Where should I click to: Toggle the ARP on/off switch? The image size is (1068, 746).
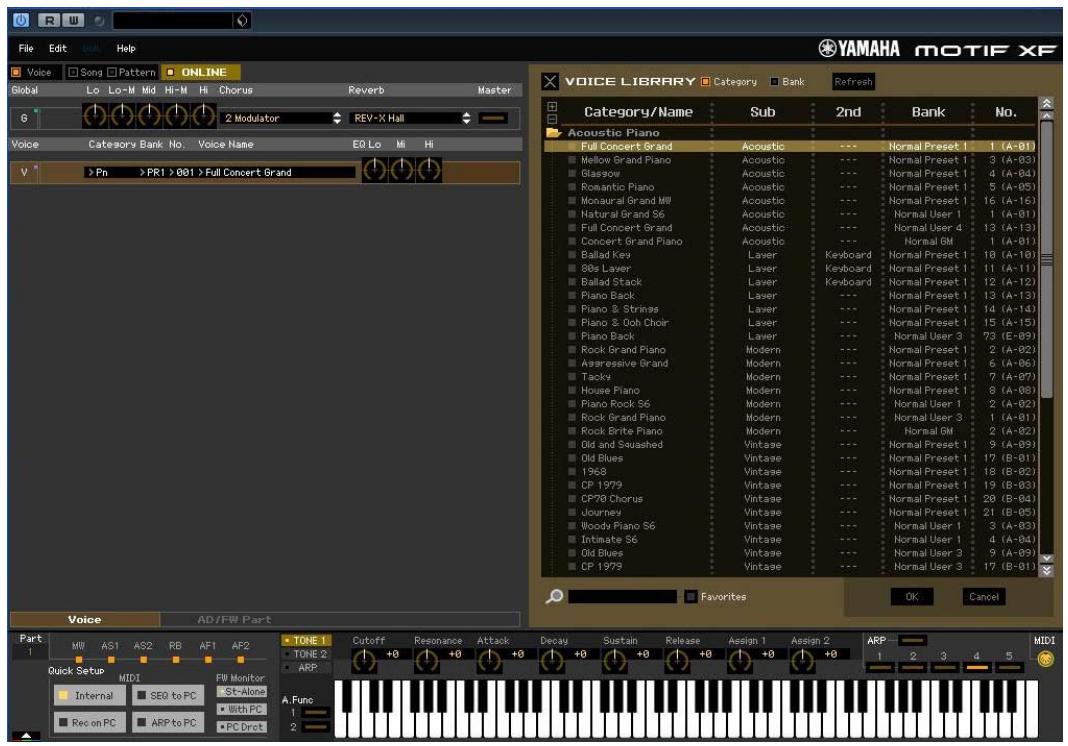912,640
